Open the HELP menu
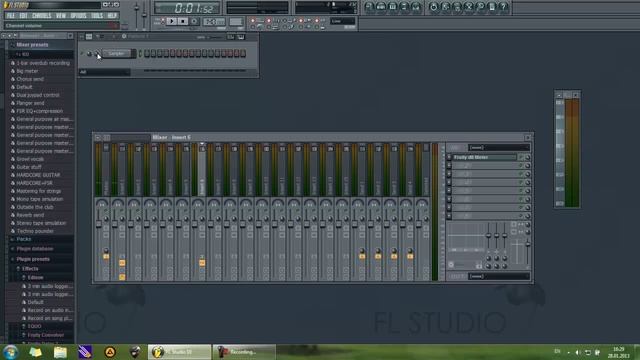This screenshot has height=360, width=640. click(112, 16)
